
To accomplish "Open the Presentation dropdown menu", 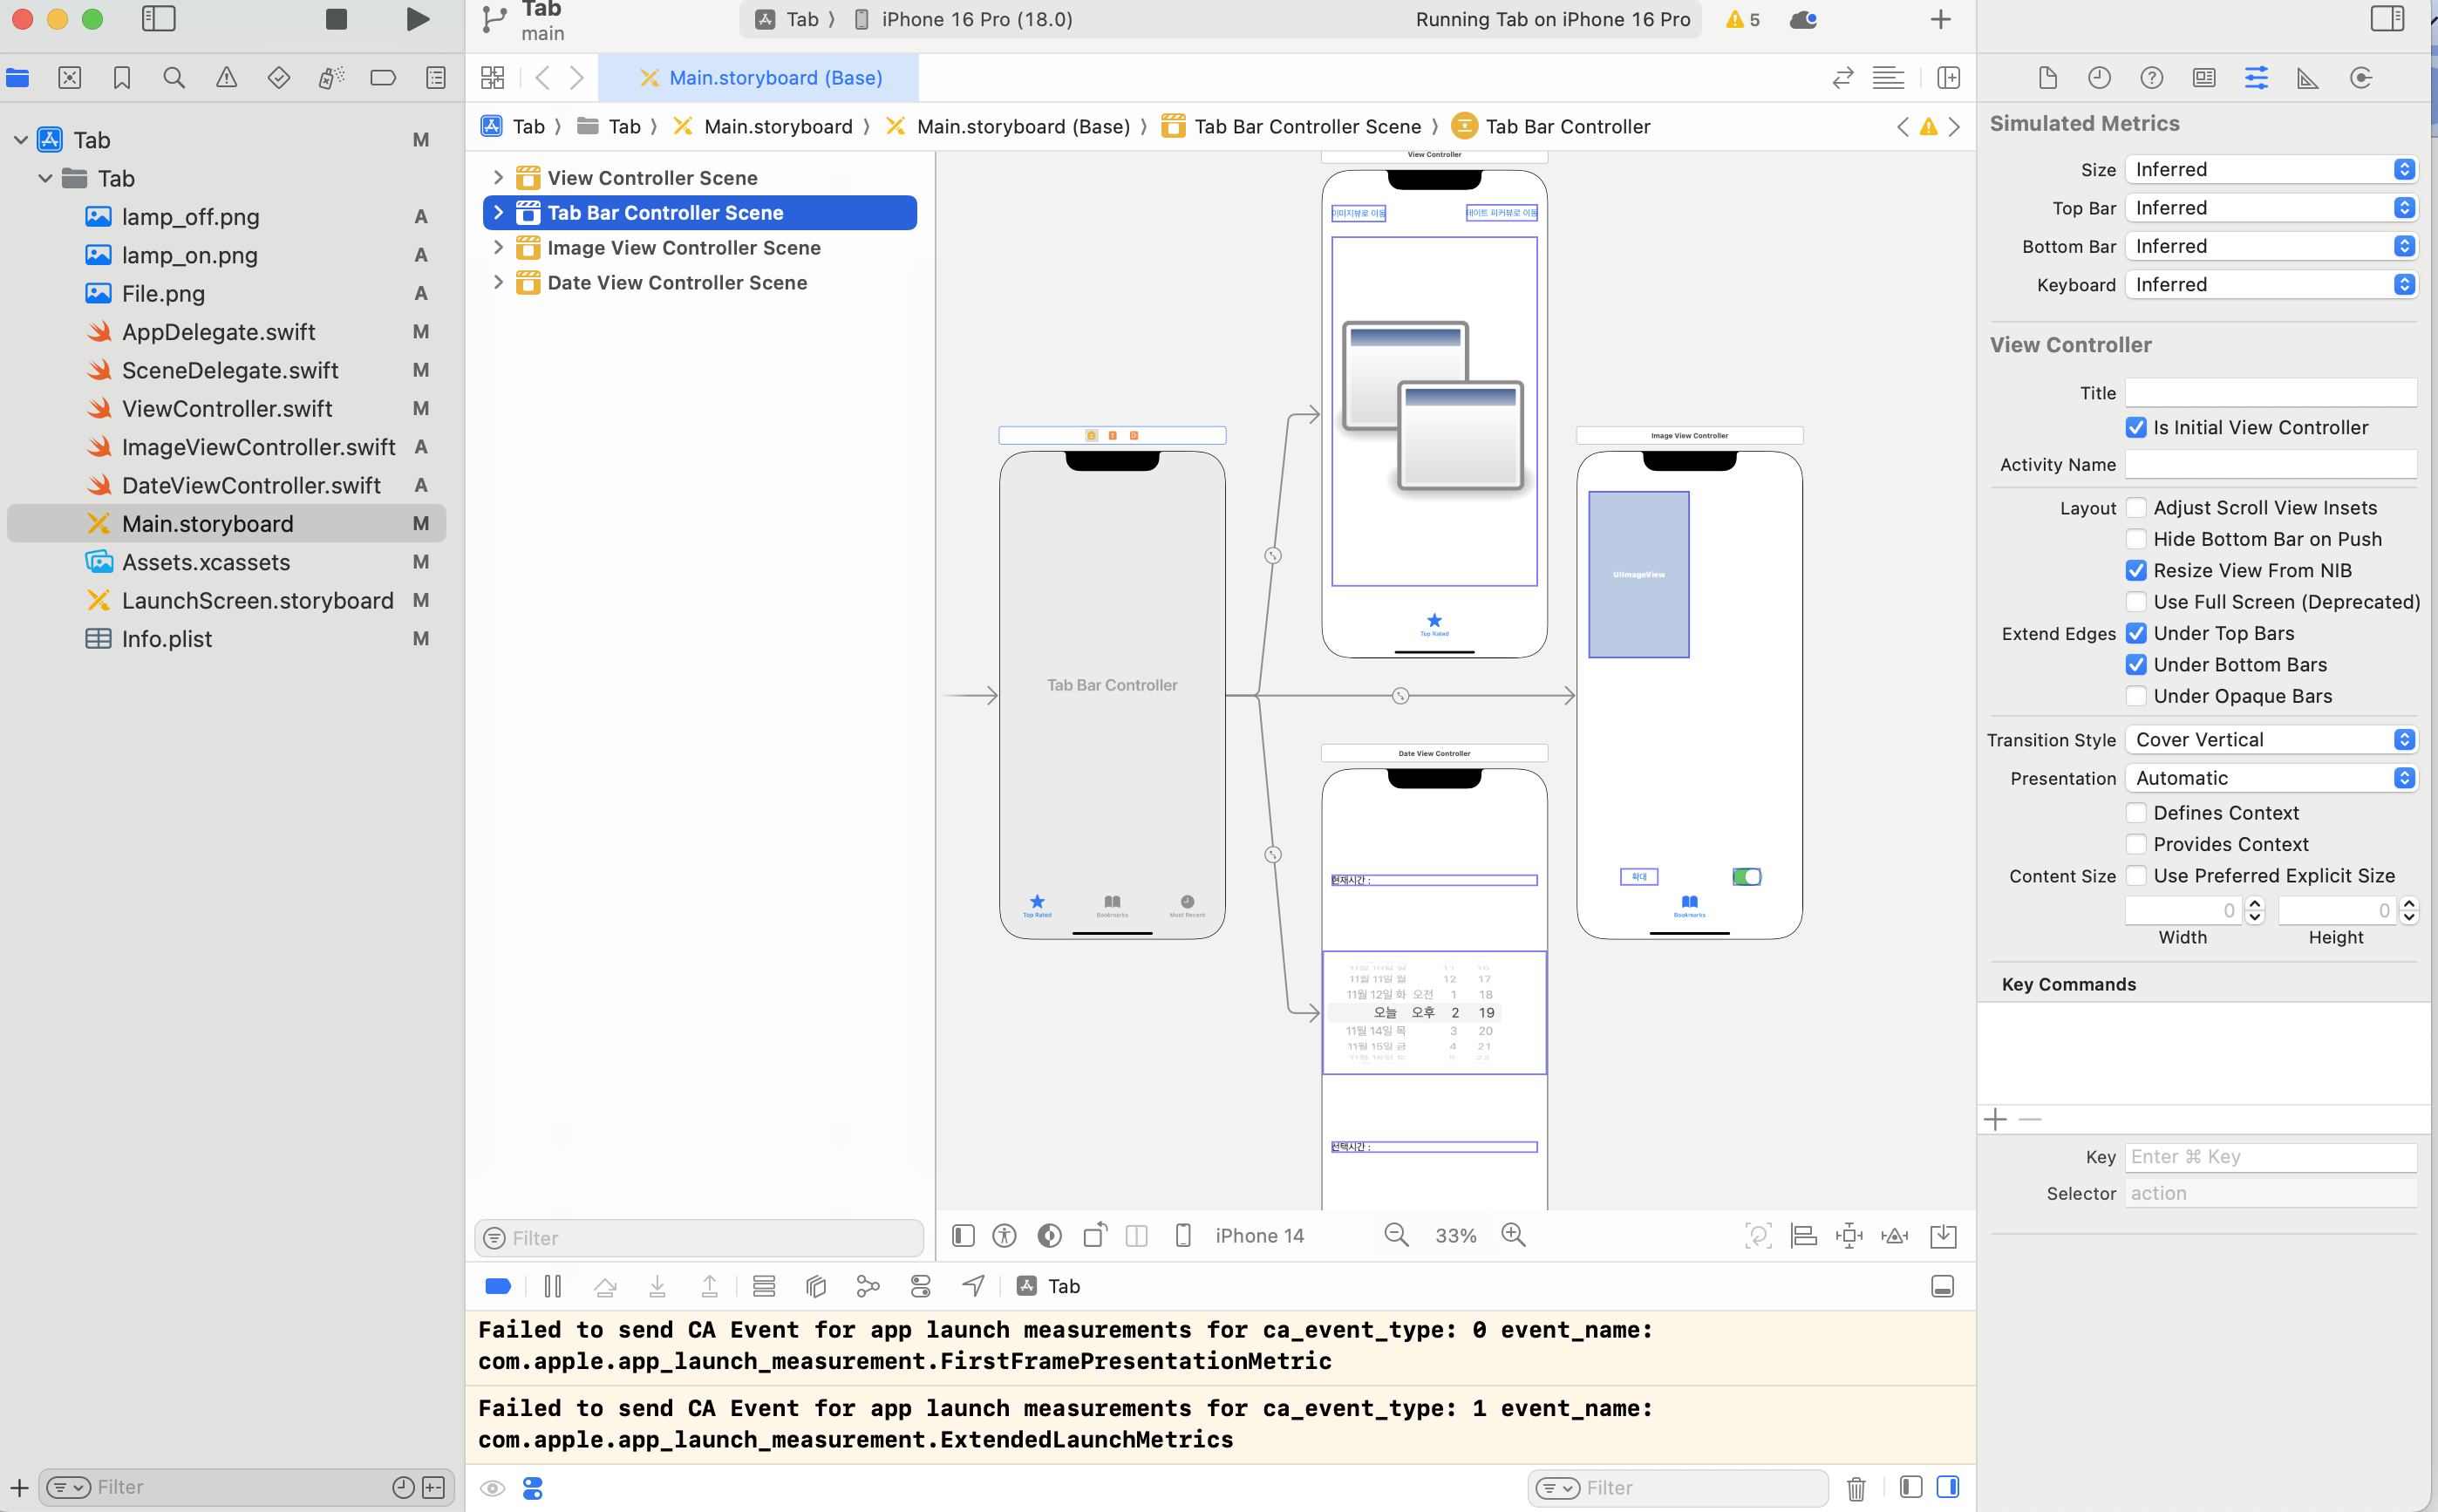I will (2271, 778).
